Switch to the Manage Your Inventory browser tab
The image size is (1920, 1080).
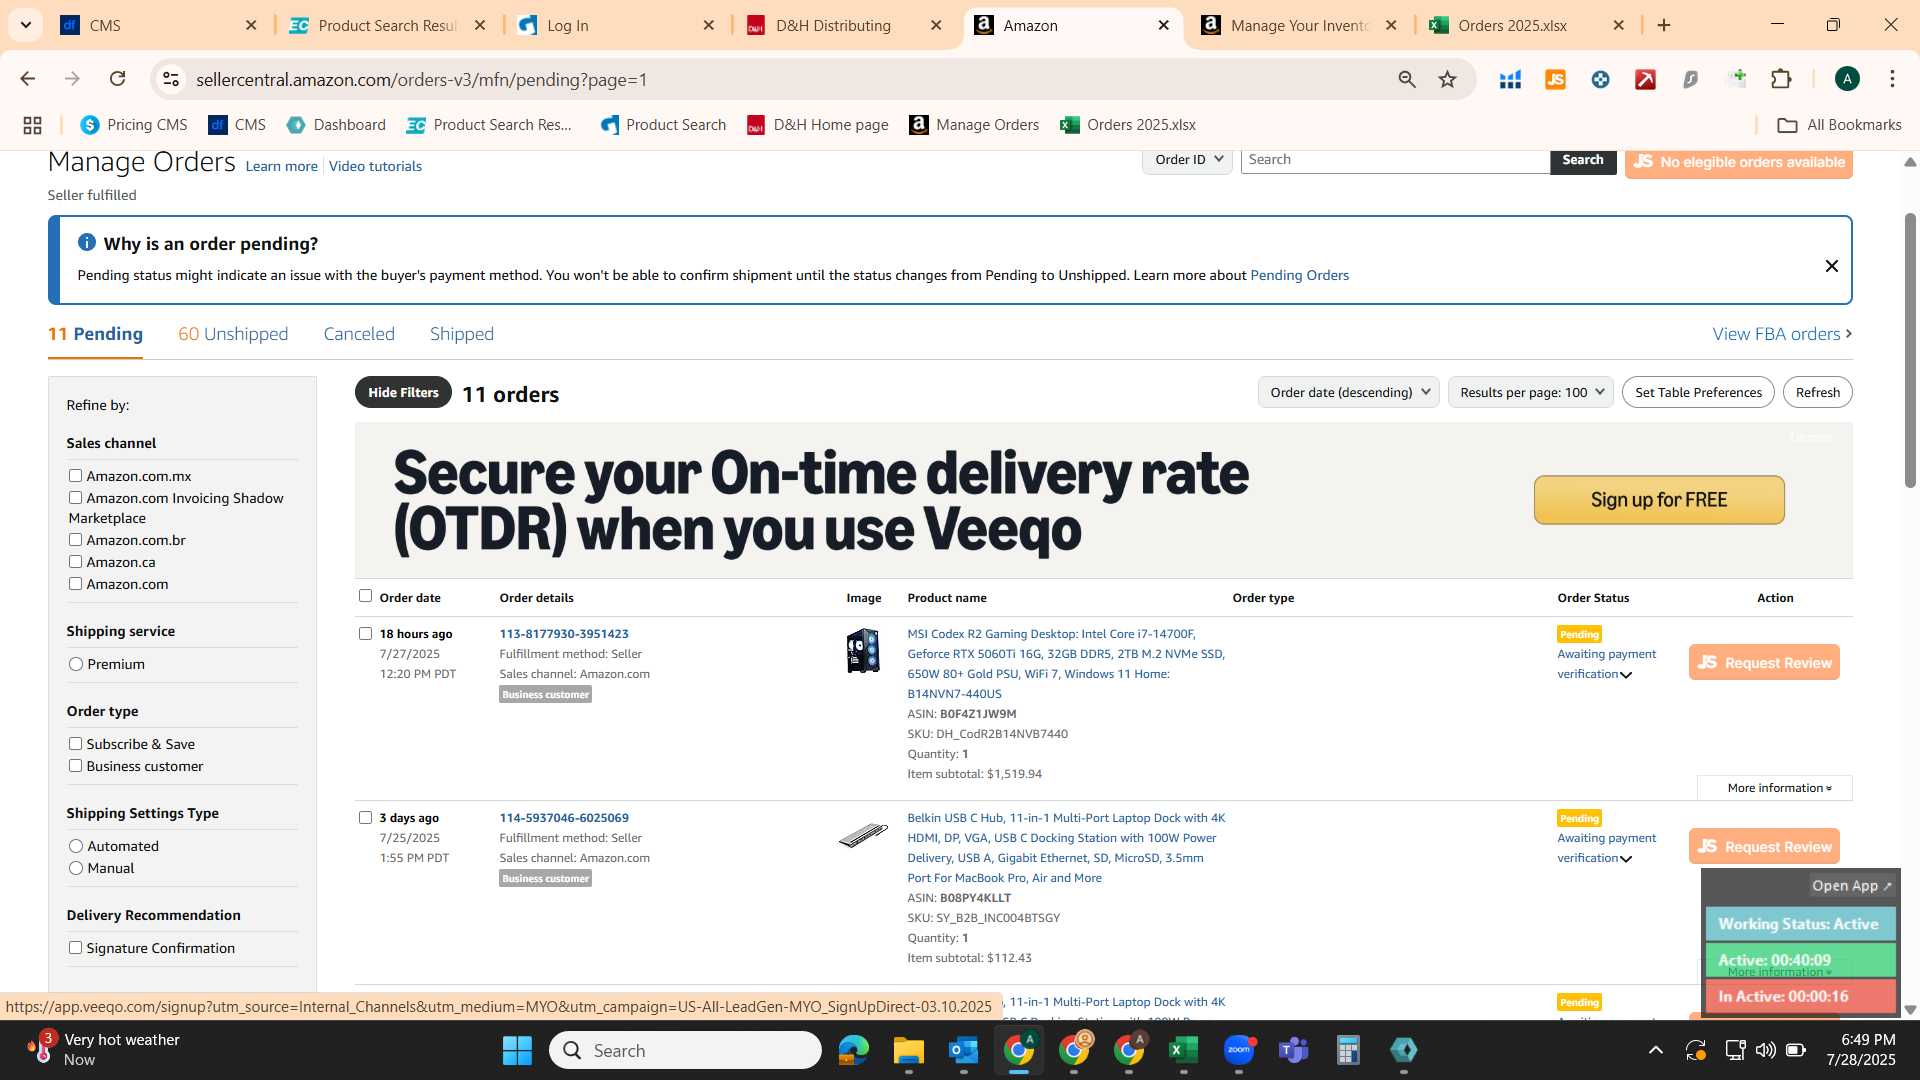pos(1299,25)
